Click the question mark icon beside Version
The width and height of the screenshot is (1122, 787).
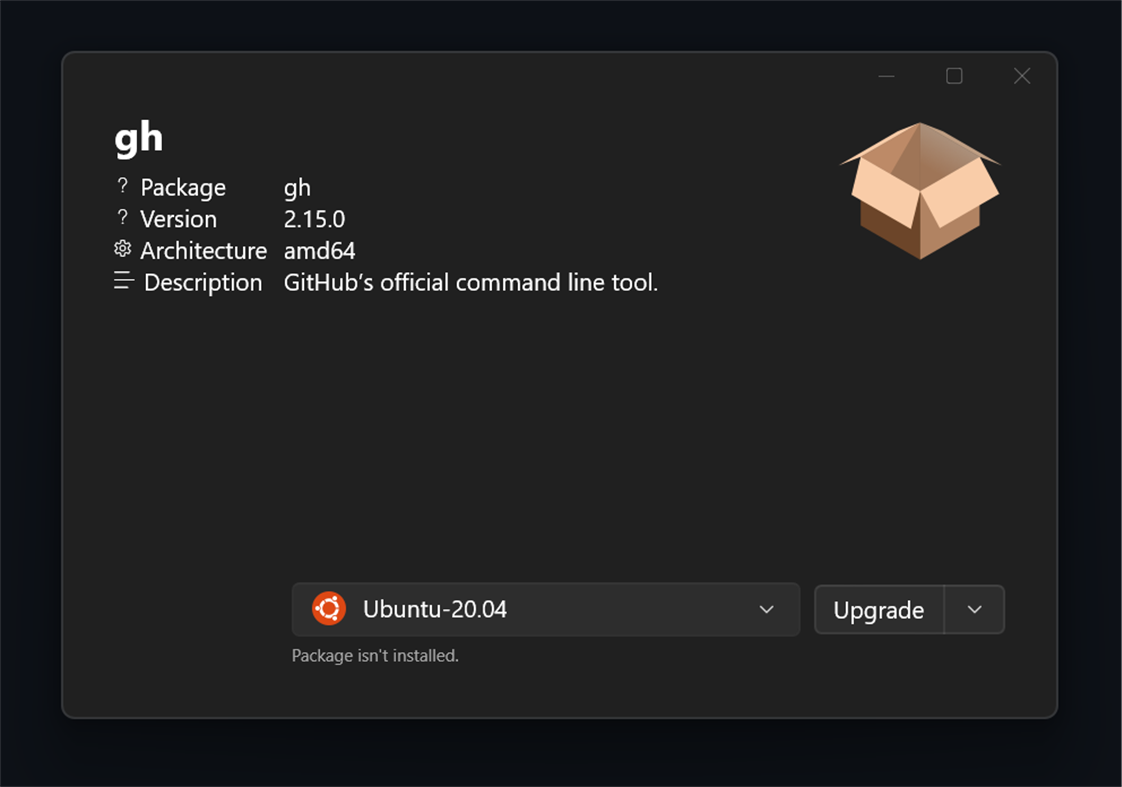coord(122,218)
